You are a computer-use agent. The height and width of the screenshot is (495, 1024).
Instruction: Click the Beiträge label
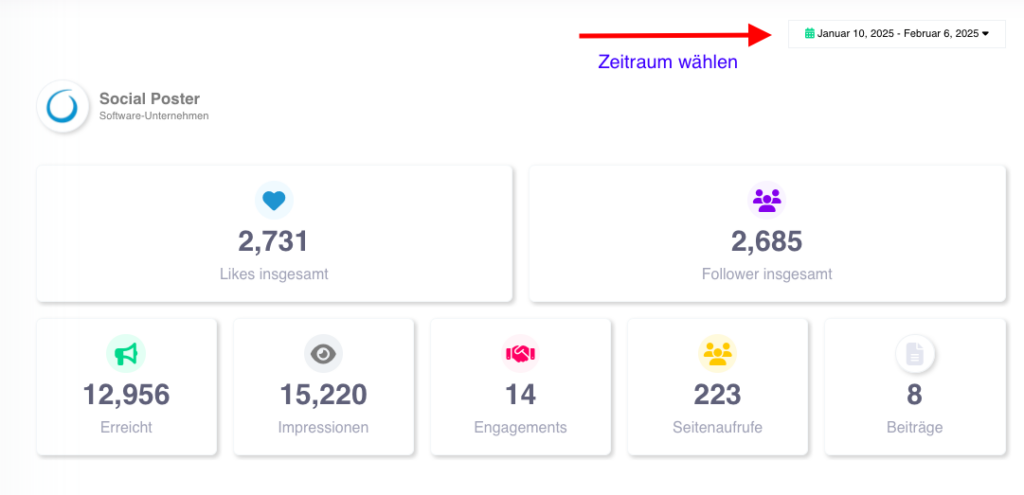click(x=915, y=428)
